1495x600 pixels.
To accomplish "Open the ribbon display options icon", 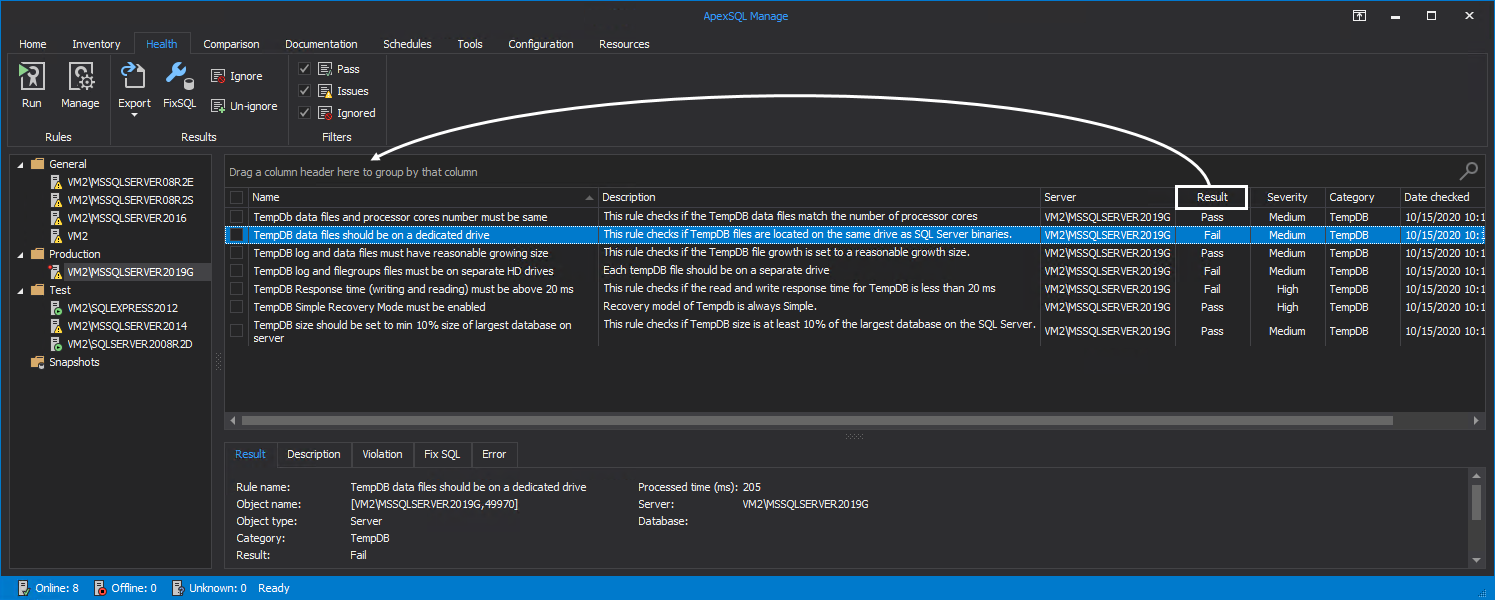I will click(x=1360, y=16).
